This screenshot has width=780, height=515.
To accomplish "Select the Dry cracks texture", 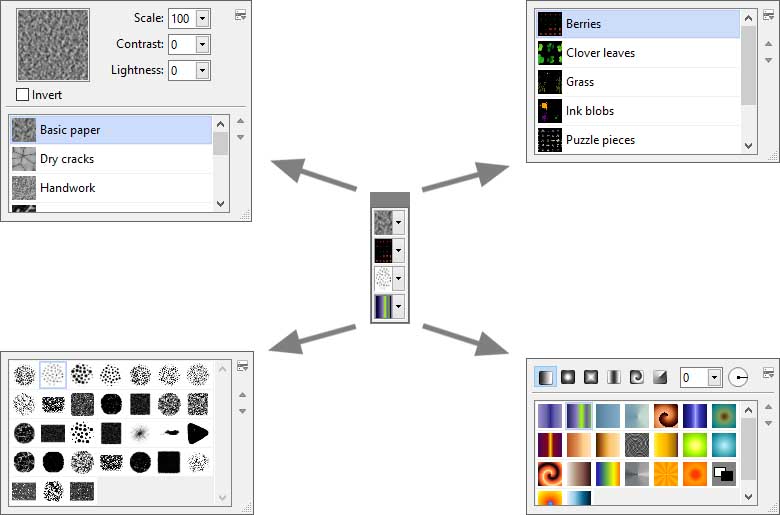I will pyautogui.click(x=111, y=159).
